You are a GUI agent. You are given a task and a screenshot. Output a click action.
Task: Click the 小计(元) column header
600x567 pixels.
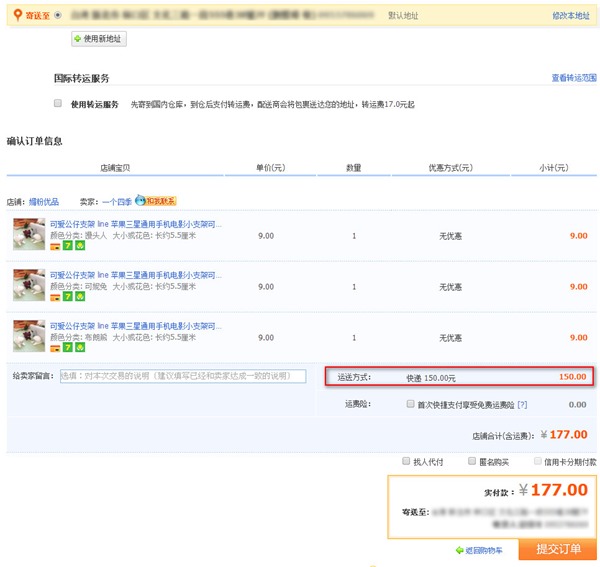[x=554, y=168]
